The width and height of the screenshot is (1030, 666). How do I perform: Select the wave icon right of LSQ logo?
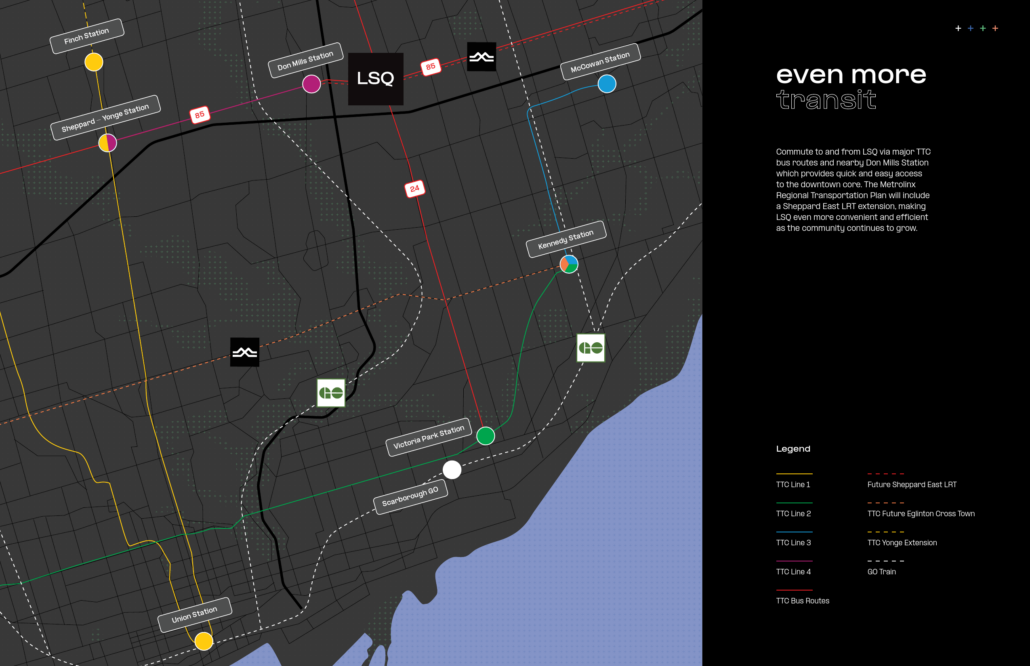(481, 57)
